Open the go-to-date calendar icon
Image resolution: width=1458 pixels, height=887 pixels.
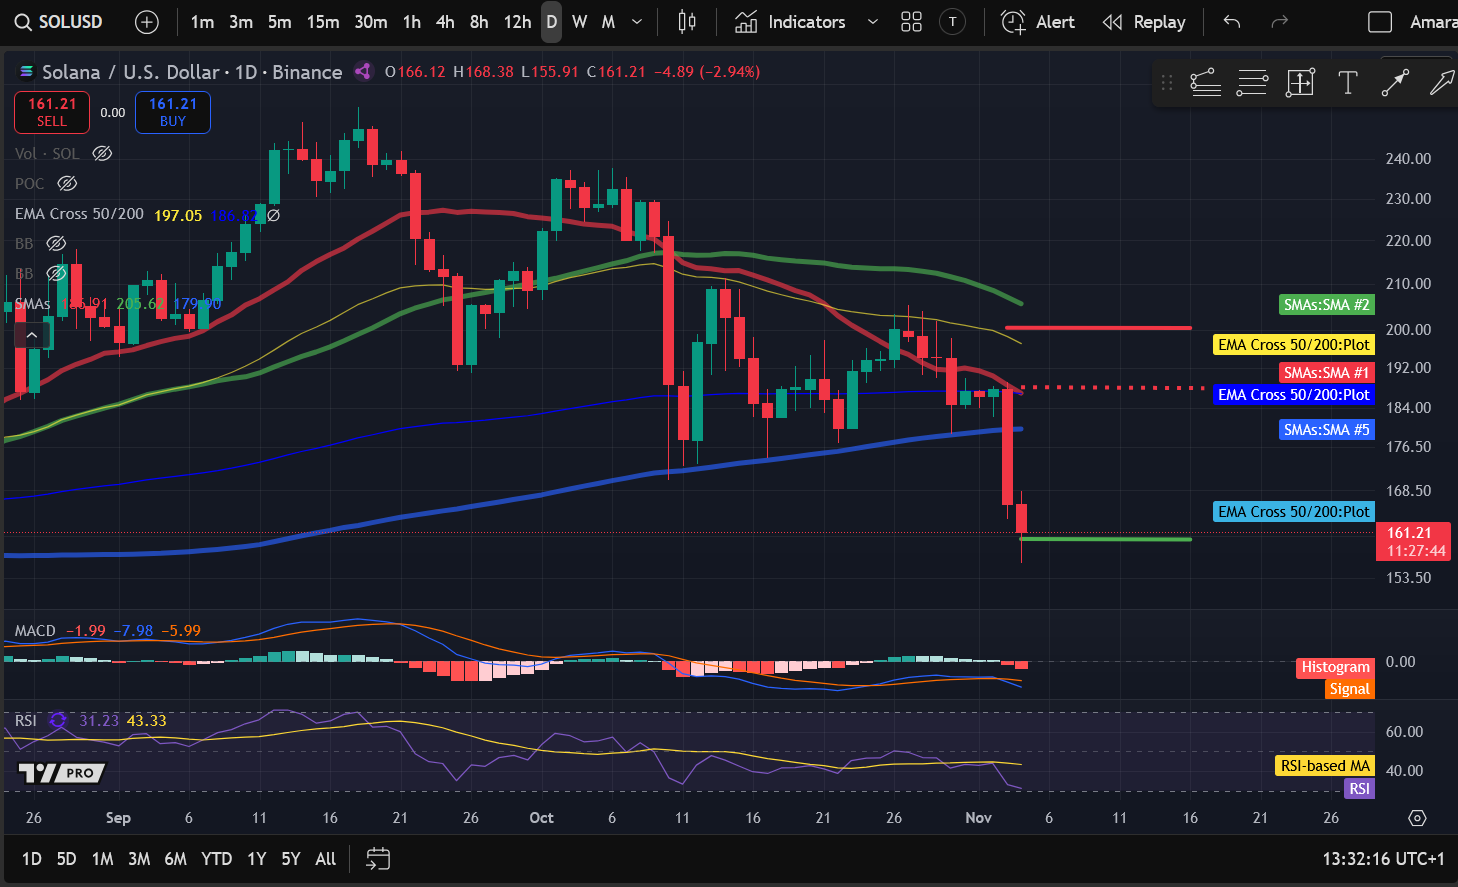(377, 859)
